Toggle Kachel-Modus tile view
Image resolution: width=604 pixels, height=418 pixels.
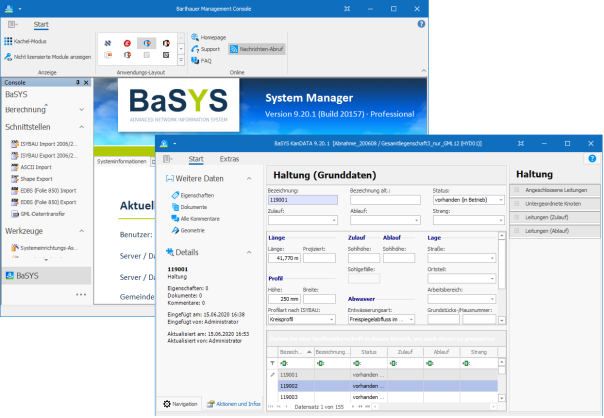point(25,41)
